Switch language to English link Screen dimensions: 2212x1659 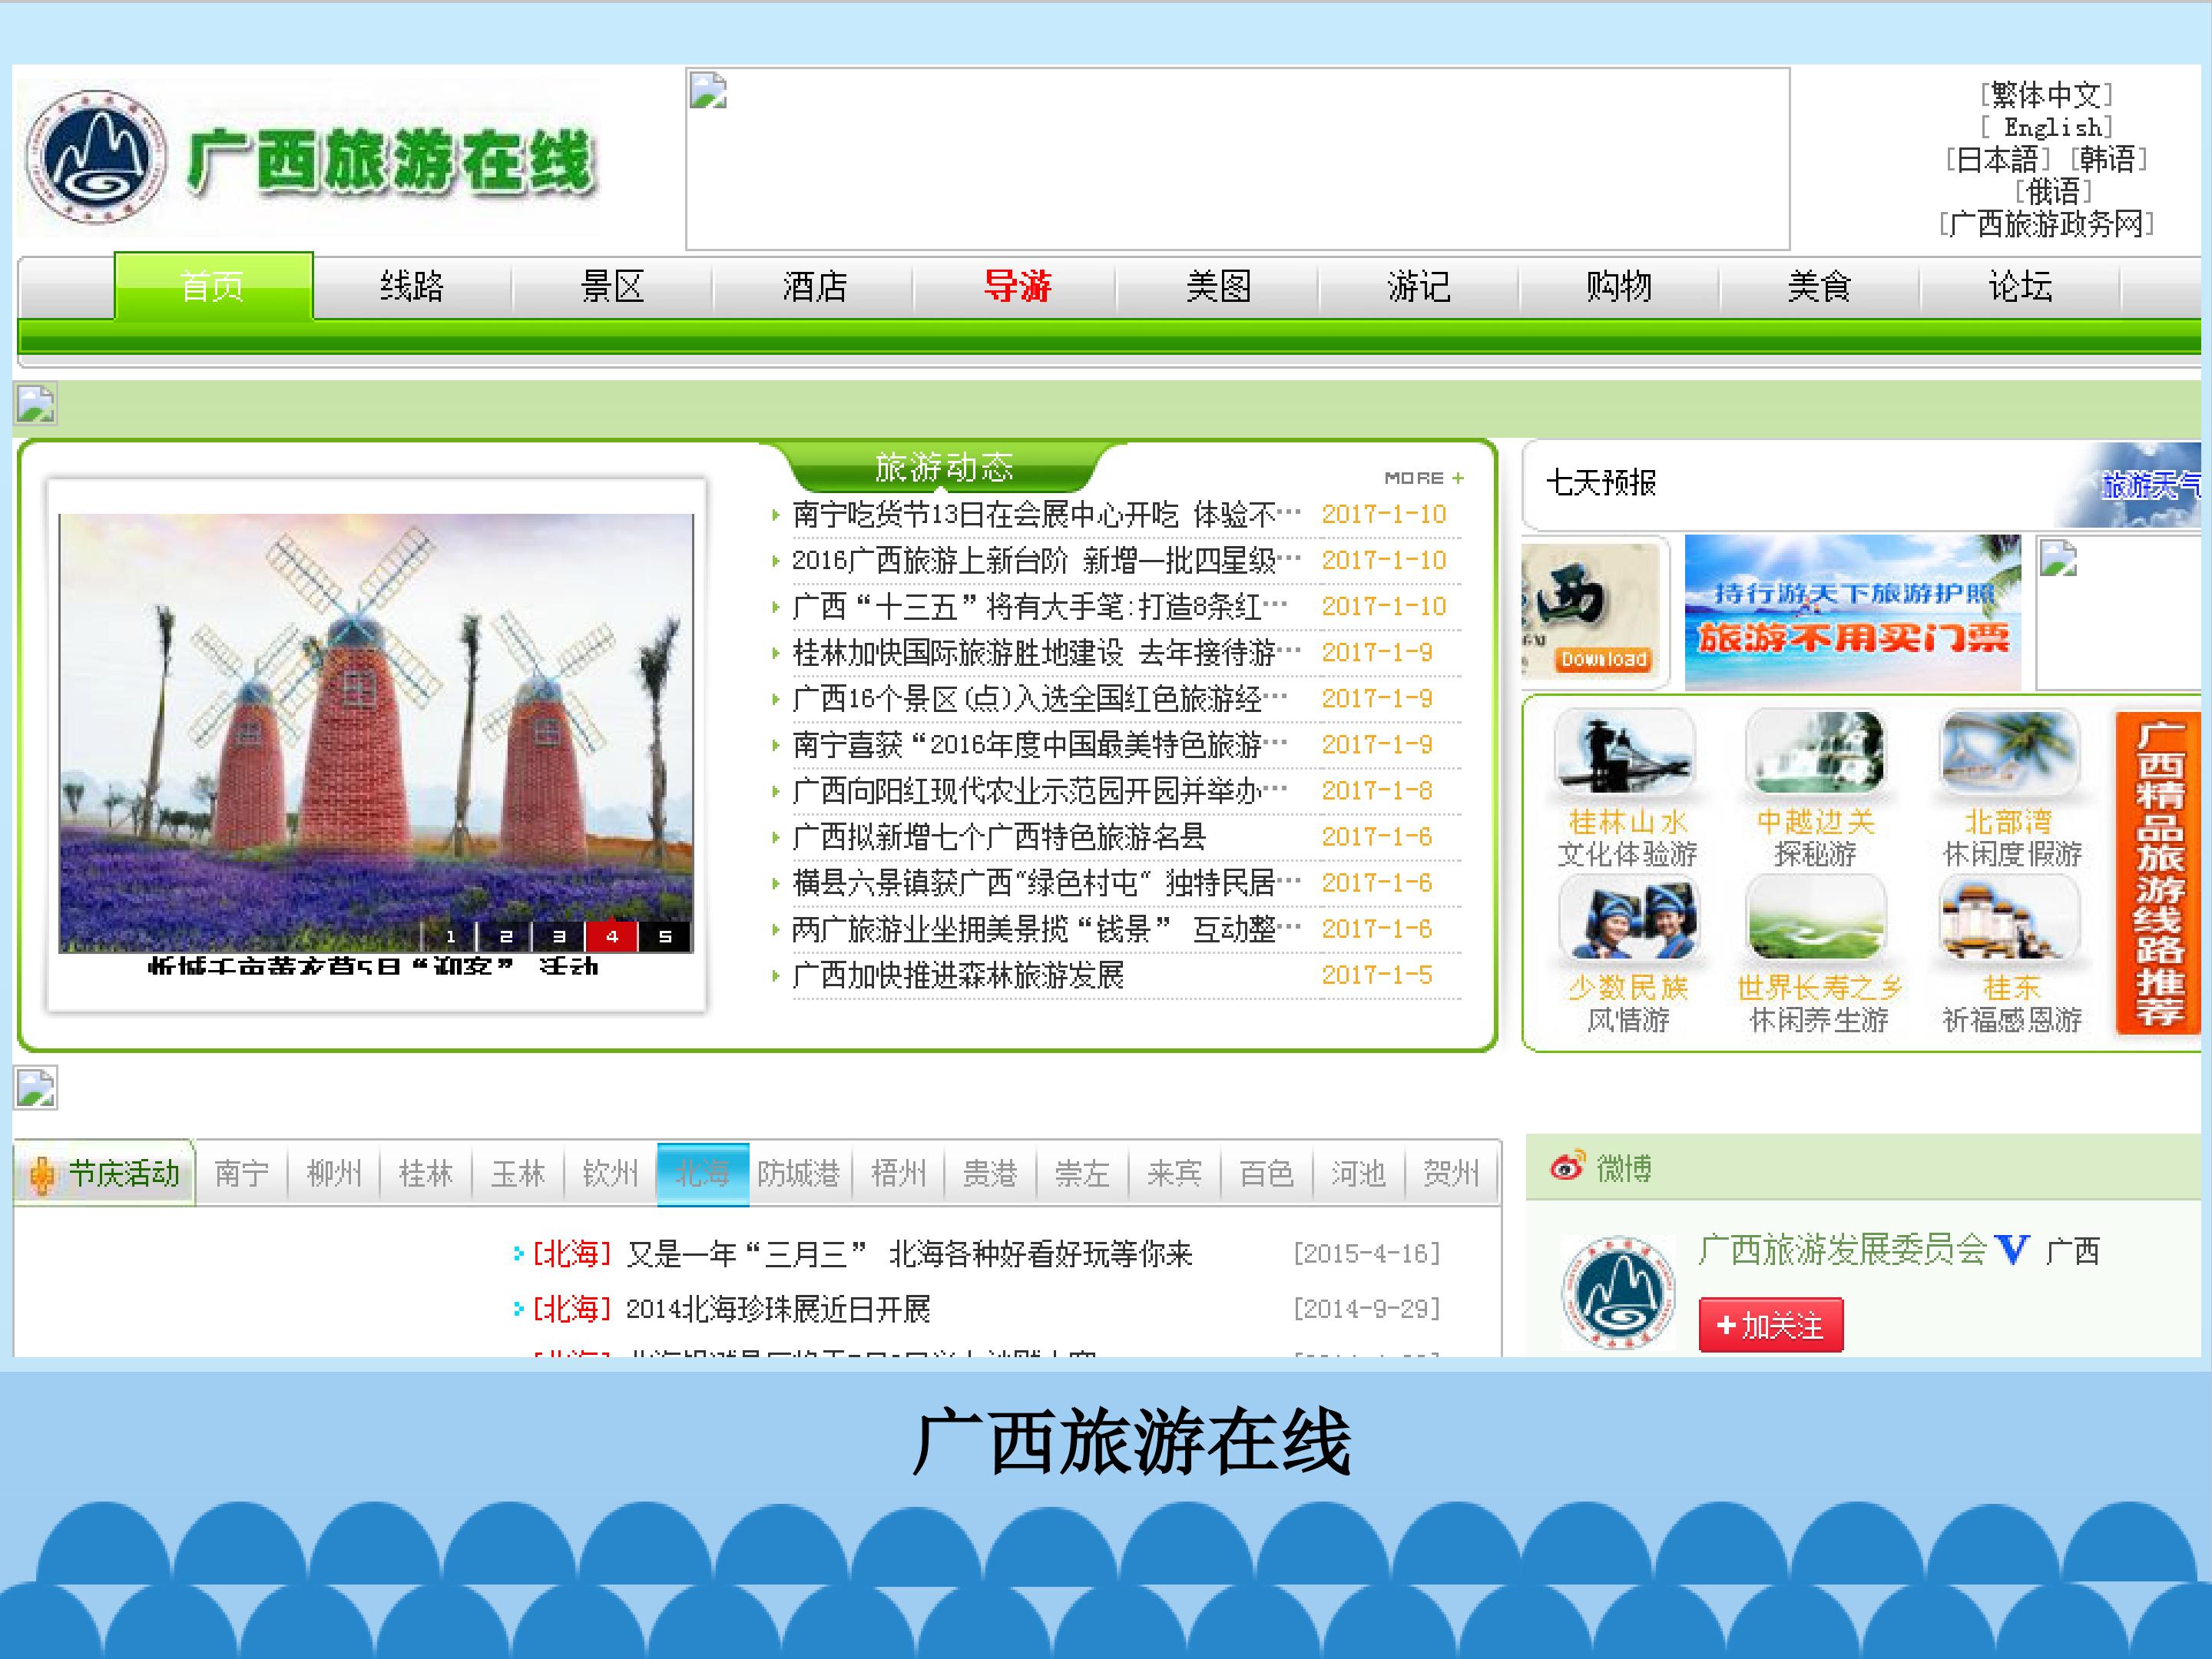[x=2047, y=127]
